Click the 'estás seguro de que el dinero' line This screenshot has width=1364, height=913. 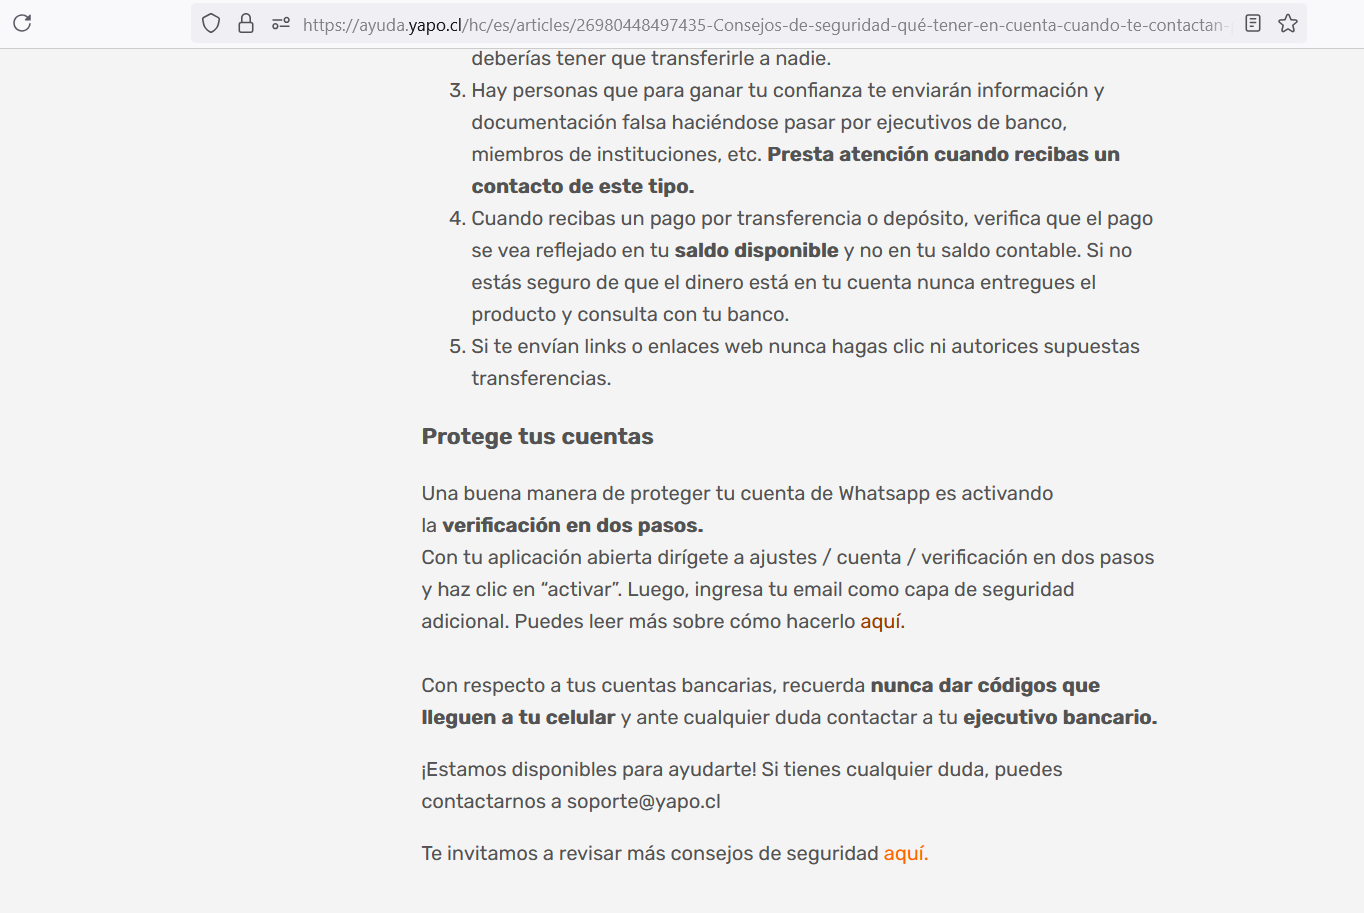click(784, 282)
